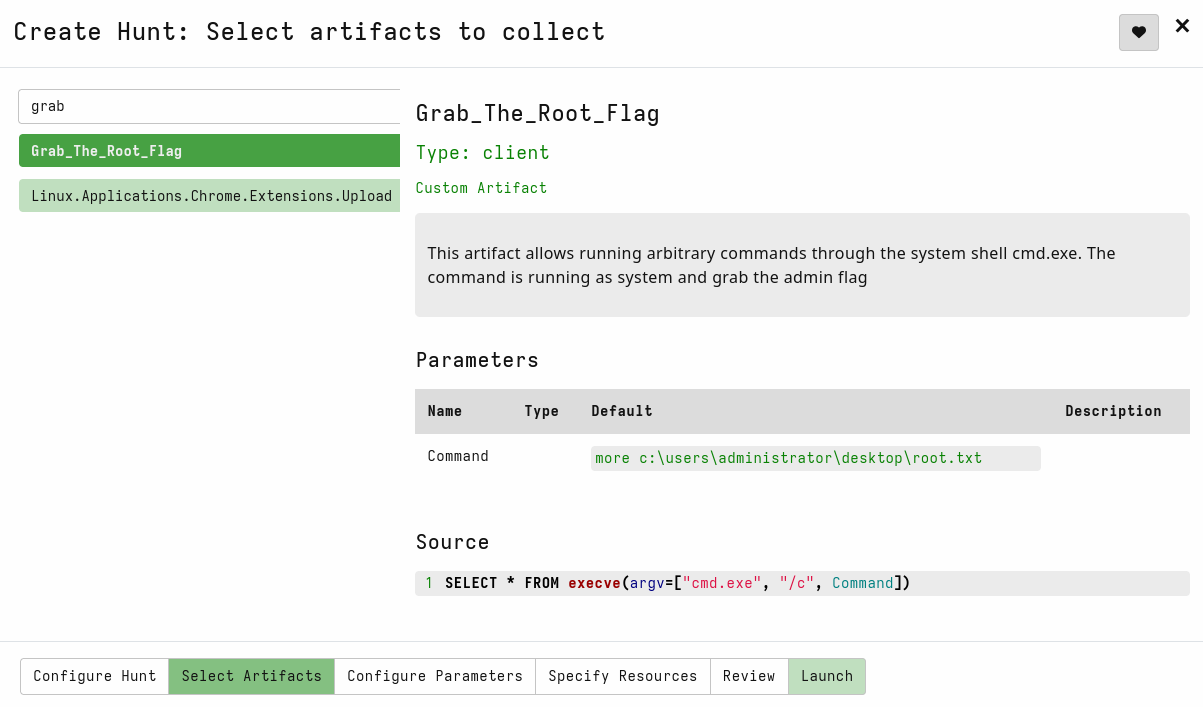Switch to the Review step
The width and height of the screenshot is (1203, 707).
[x=749, y=676]
